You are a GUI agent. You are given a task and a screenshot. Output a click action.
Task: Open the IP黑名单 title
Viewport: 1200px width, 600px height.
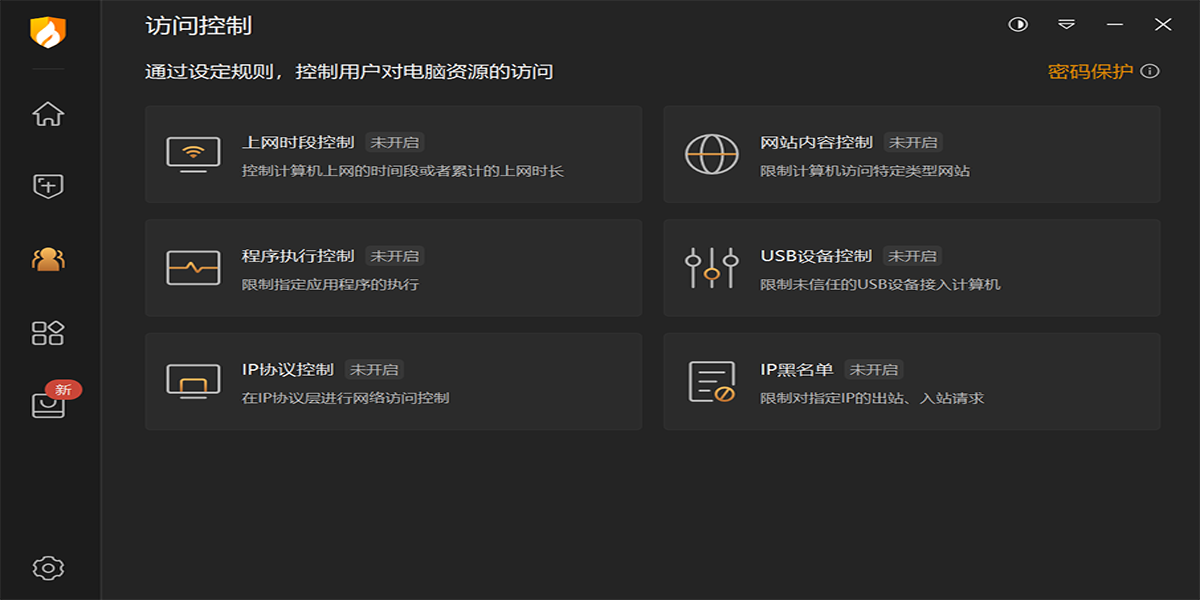[x=797, y=369]
